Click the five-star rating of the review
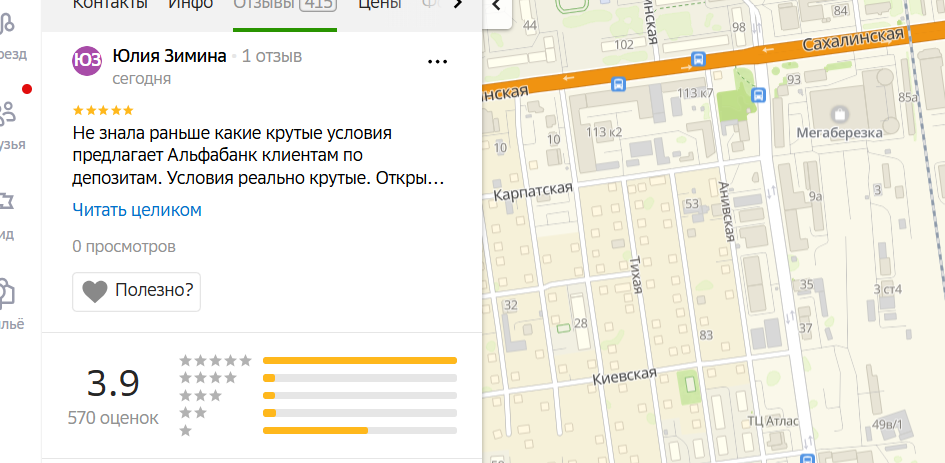945x463 pixels. 102,110
